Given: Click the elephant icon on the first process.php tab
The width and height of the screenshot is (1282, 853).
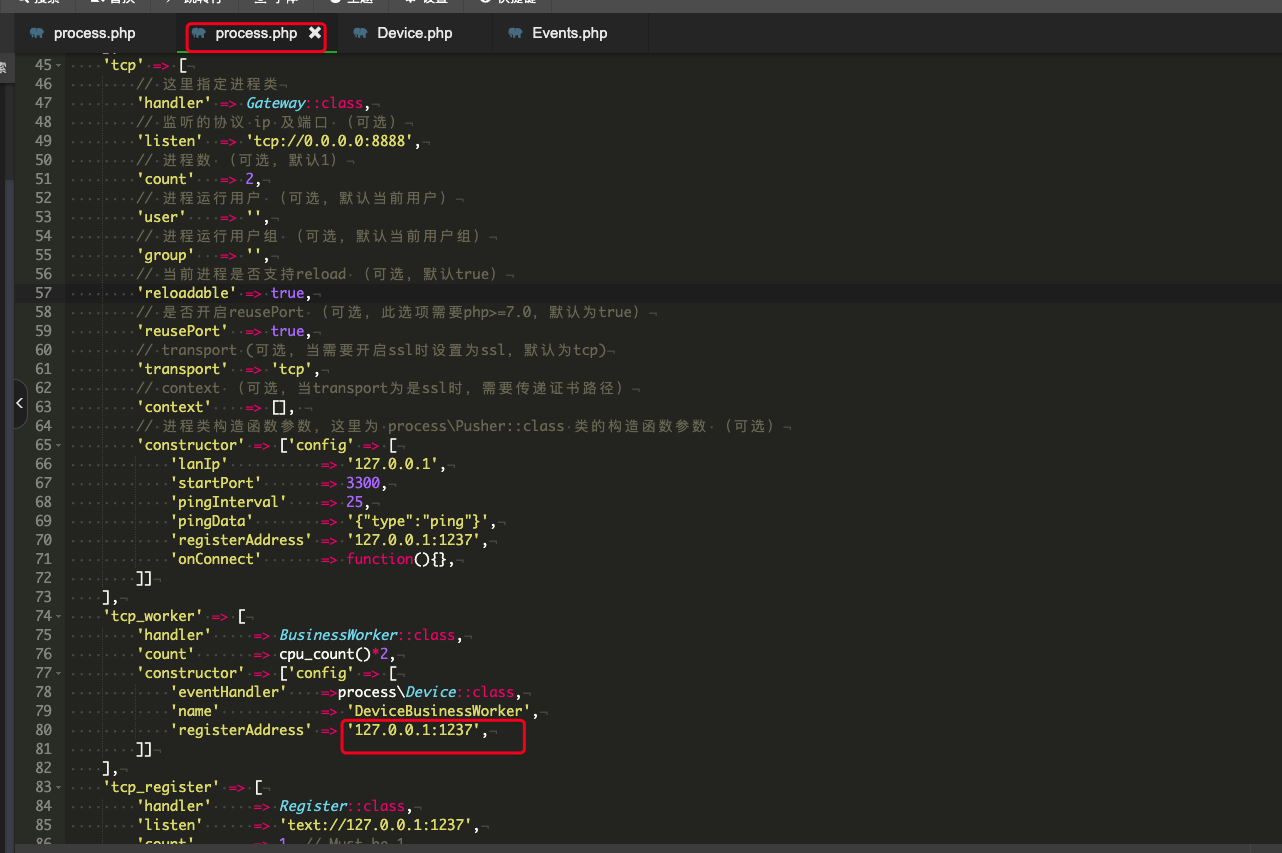Looking at the screenshot, I should click(37, 33).
